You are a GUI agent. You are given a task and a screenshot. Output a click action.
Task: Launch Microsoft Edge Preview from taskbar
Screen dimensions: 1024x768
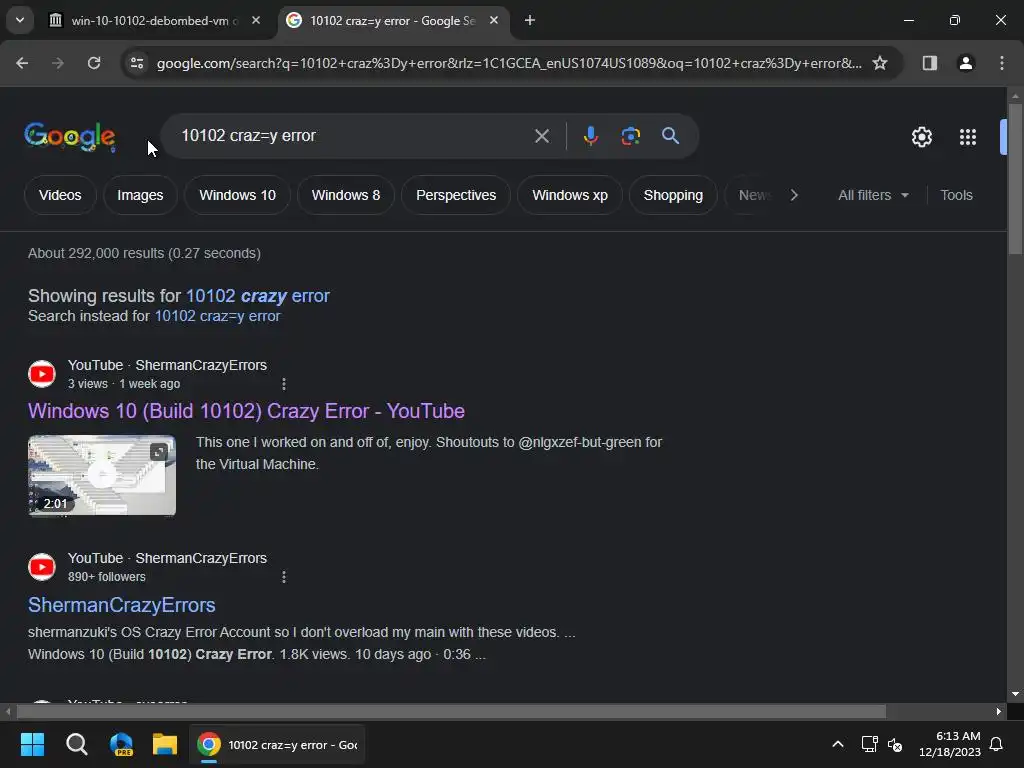tap(121, 744)
